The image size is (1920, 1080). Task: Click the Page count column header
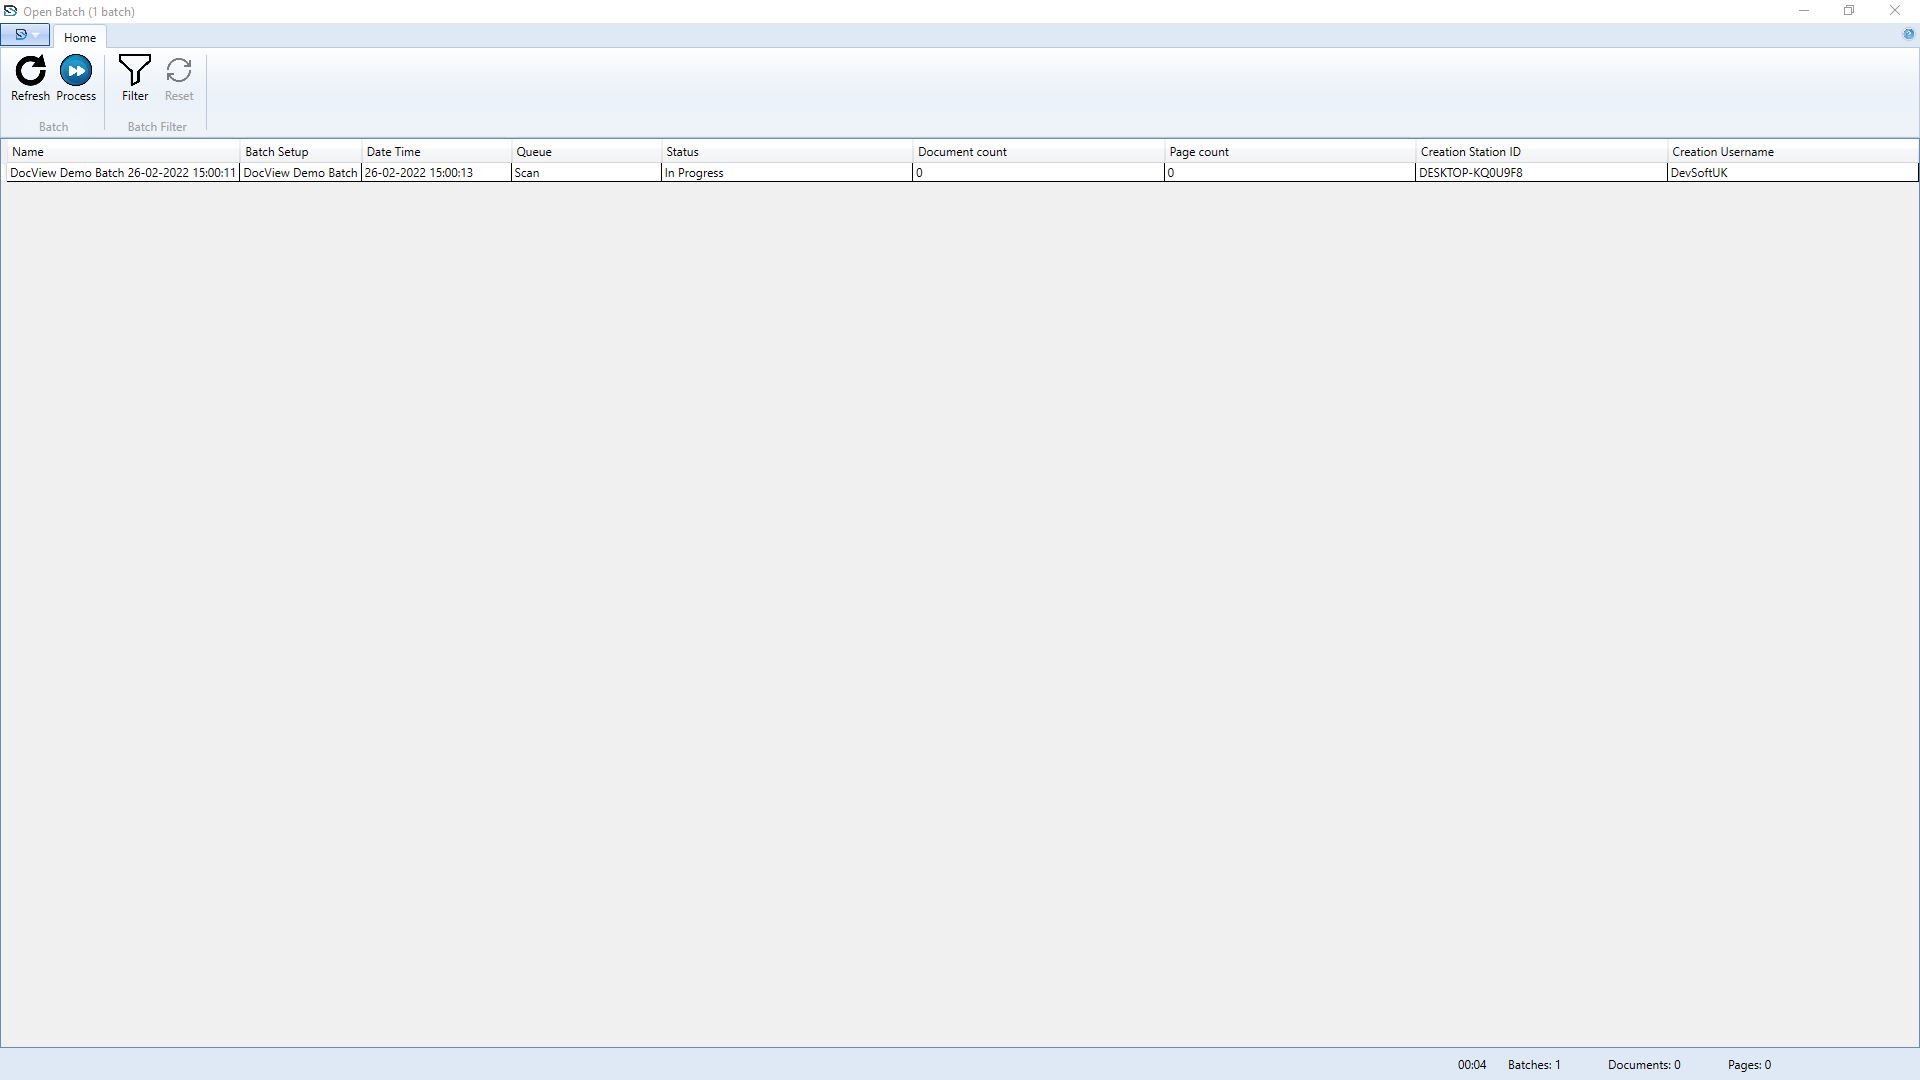pos(1288,152)
